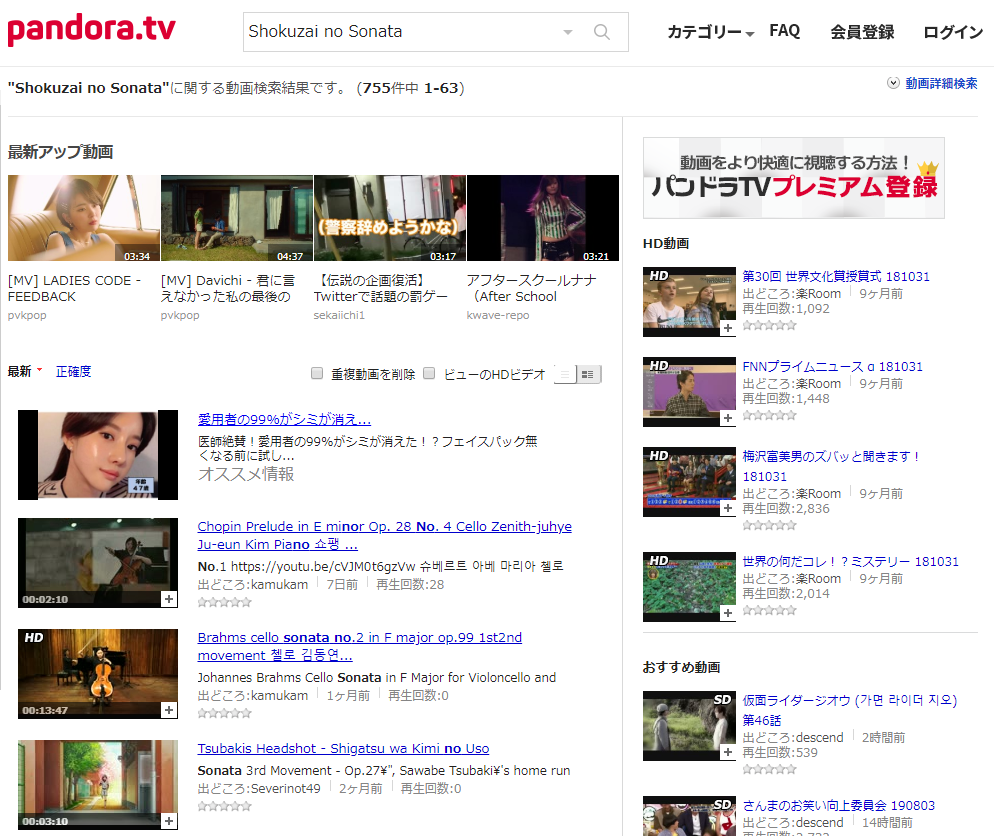
Task: Switch to detailed list view icon
Action: coord(588,374)
